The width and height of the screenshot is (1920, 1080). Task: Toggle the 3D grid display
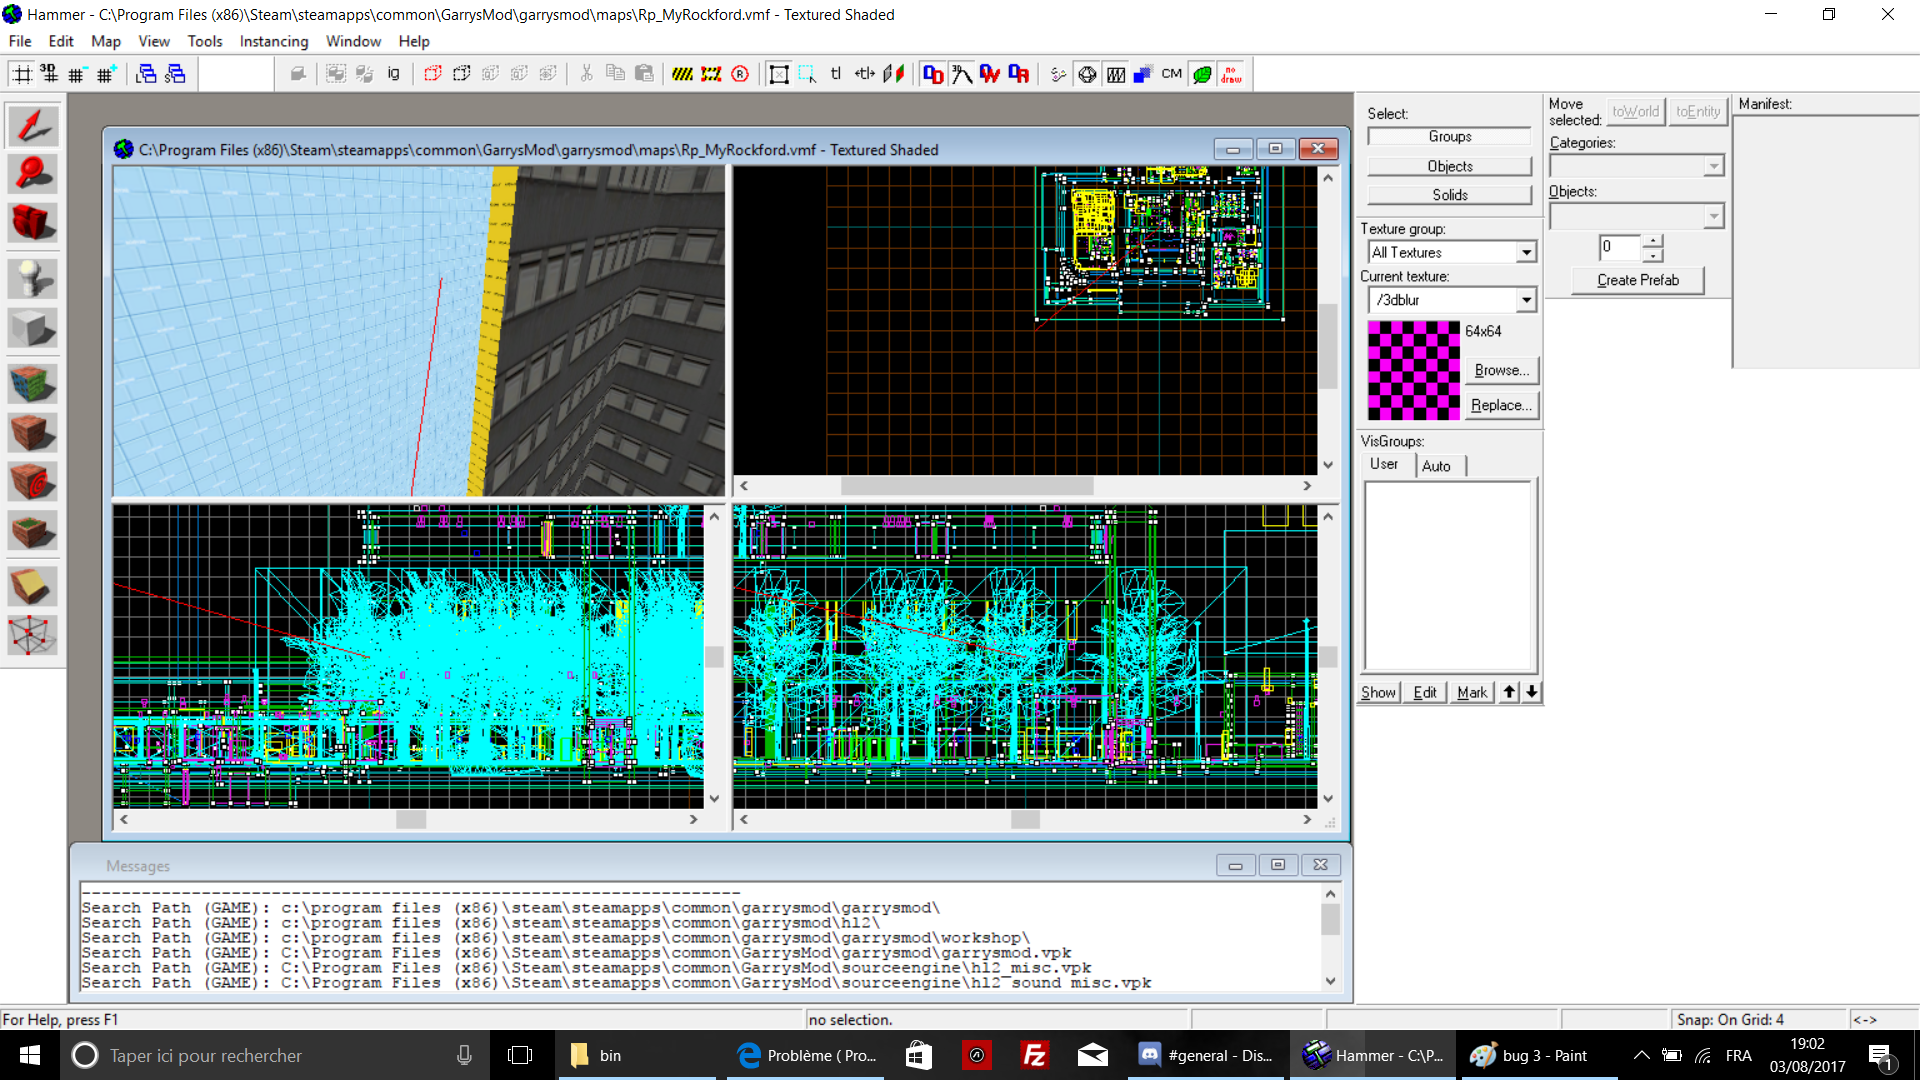(48, 74)
